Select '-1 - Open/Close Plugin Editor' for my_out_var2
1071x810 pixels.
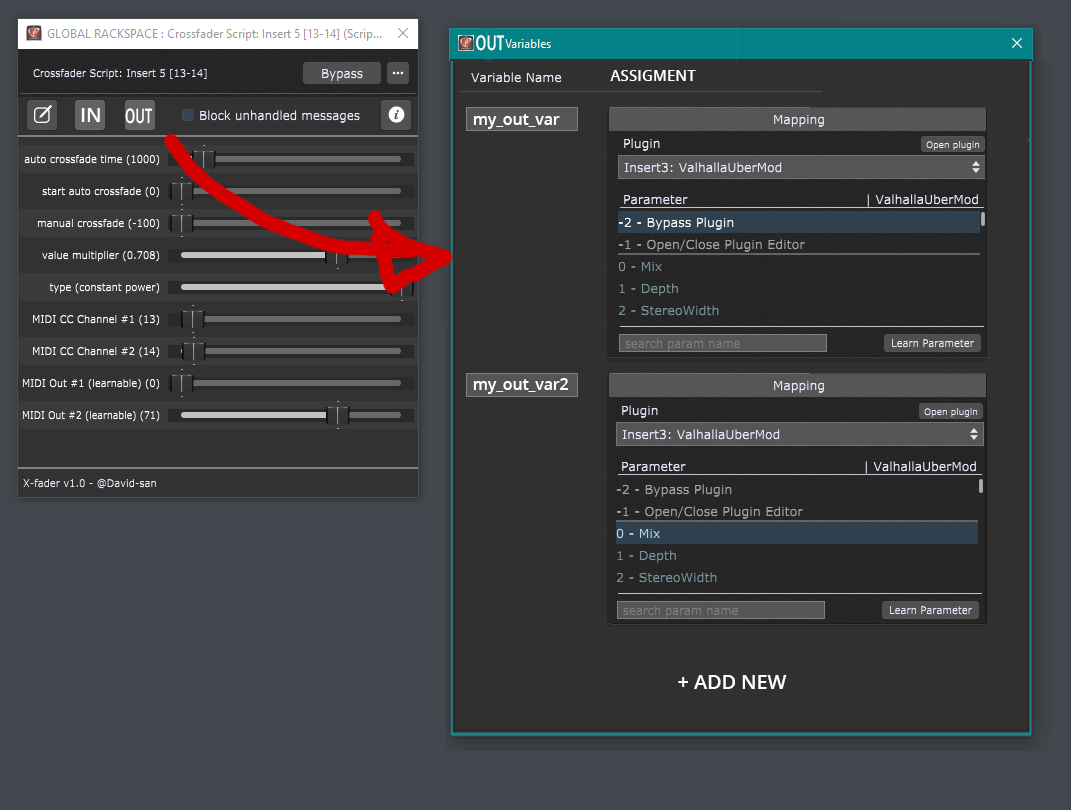tap(796, 512)
